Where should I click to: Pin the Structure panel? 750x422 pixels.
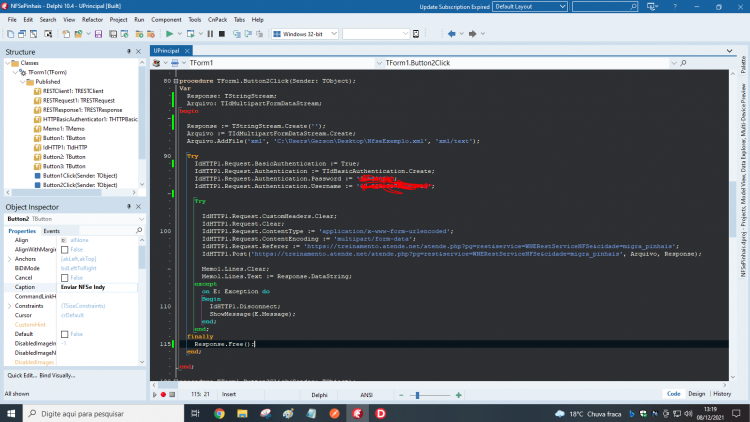129,52
